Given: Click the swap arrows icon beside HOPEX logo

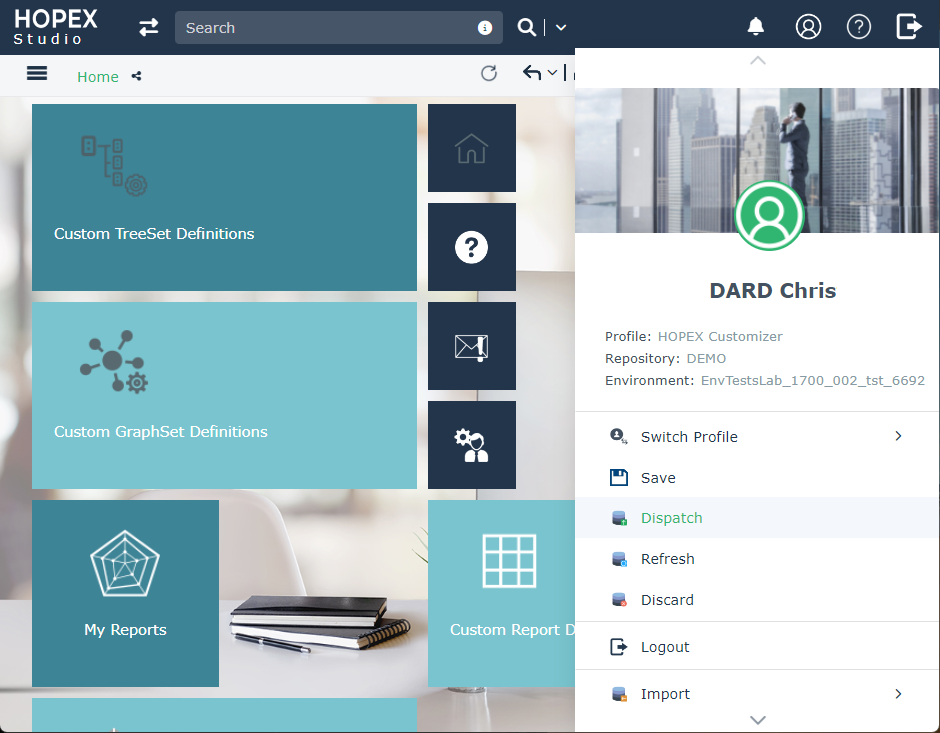Looking at the screenshot, I should pos(149,27).
